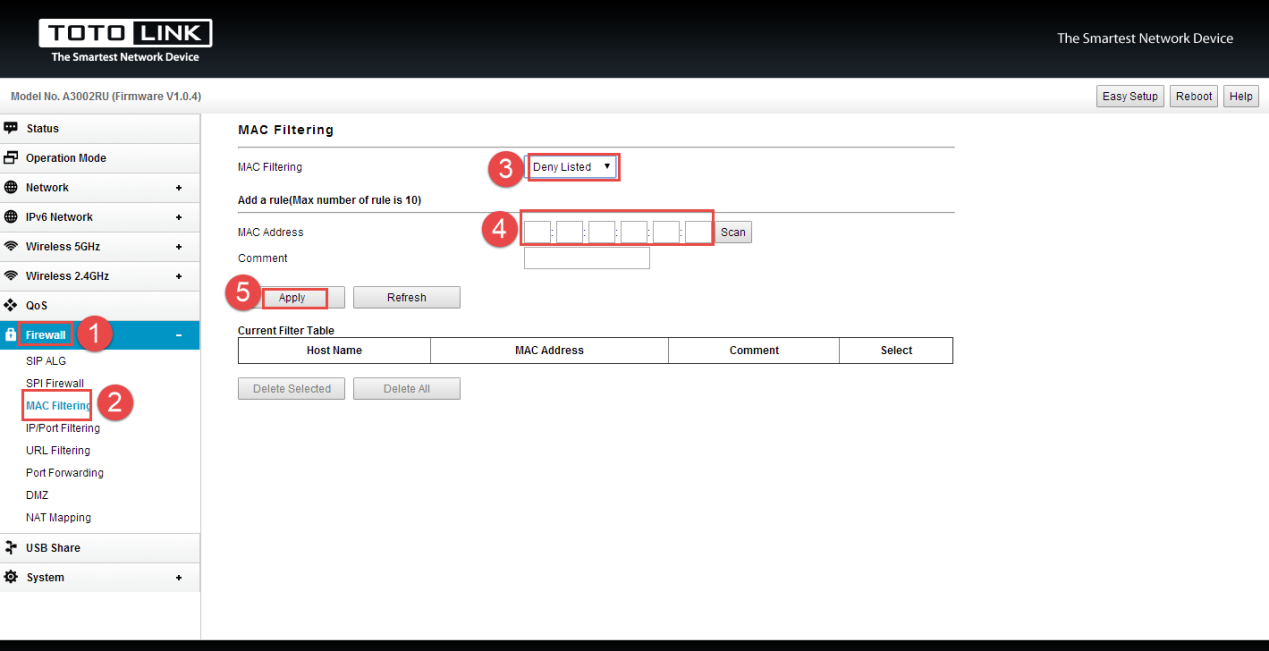The width and height of the screenshot is (1269, 651).
Task: Expand the Wireless 5GHz plus sign
Action: click(179, 247)
